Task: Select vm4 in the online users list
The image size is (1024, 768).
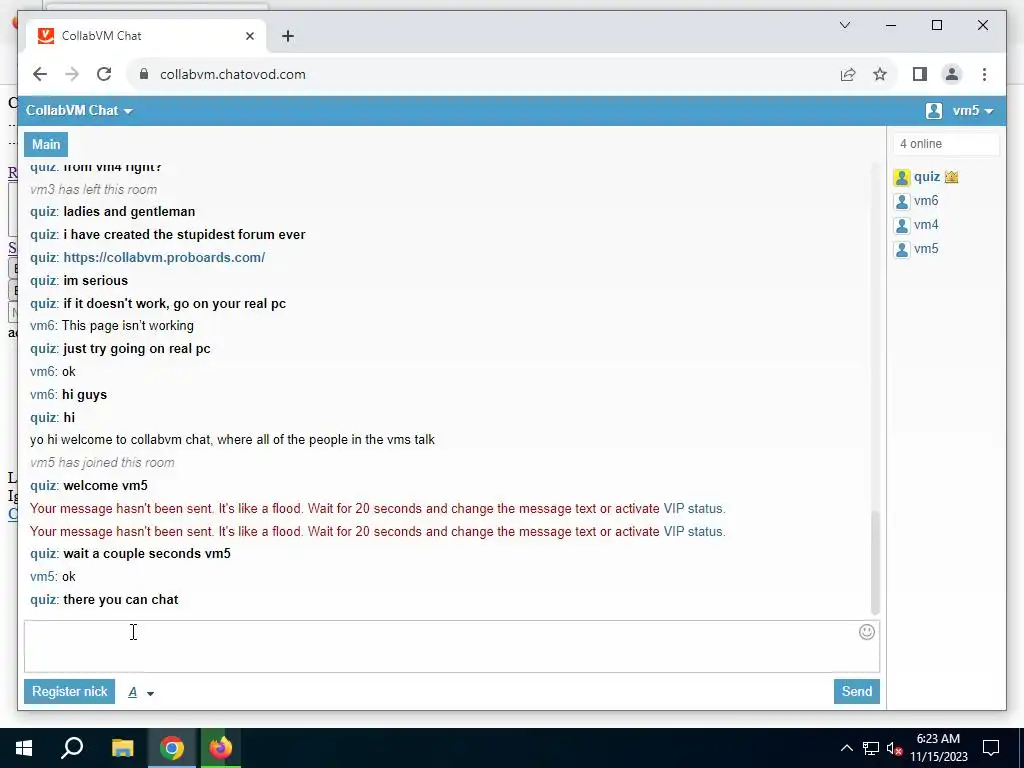Action: point(926,225)
